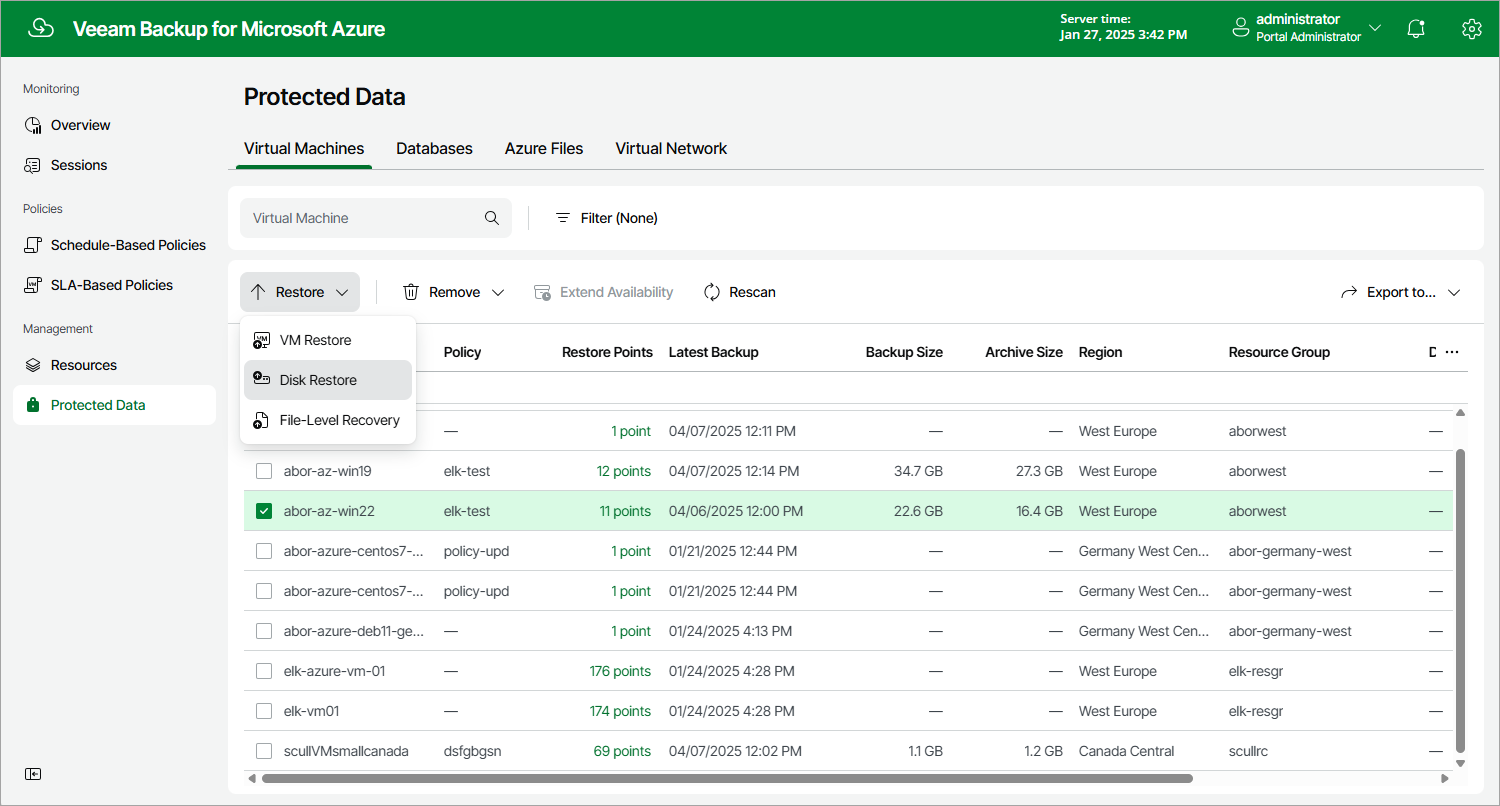Open the 174 points restore points link
This screenshot has width=1500, height=806.
coord(620,711)
